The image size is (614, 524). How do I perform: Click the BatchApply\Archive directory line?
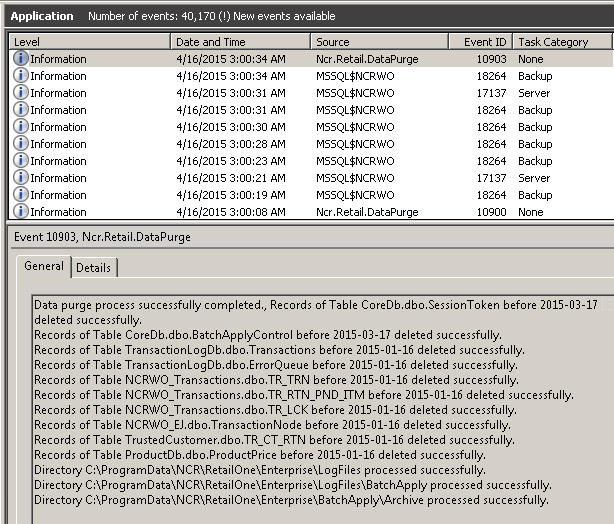(x=291, y=500)
